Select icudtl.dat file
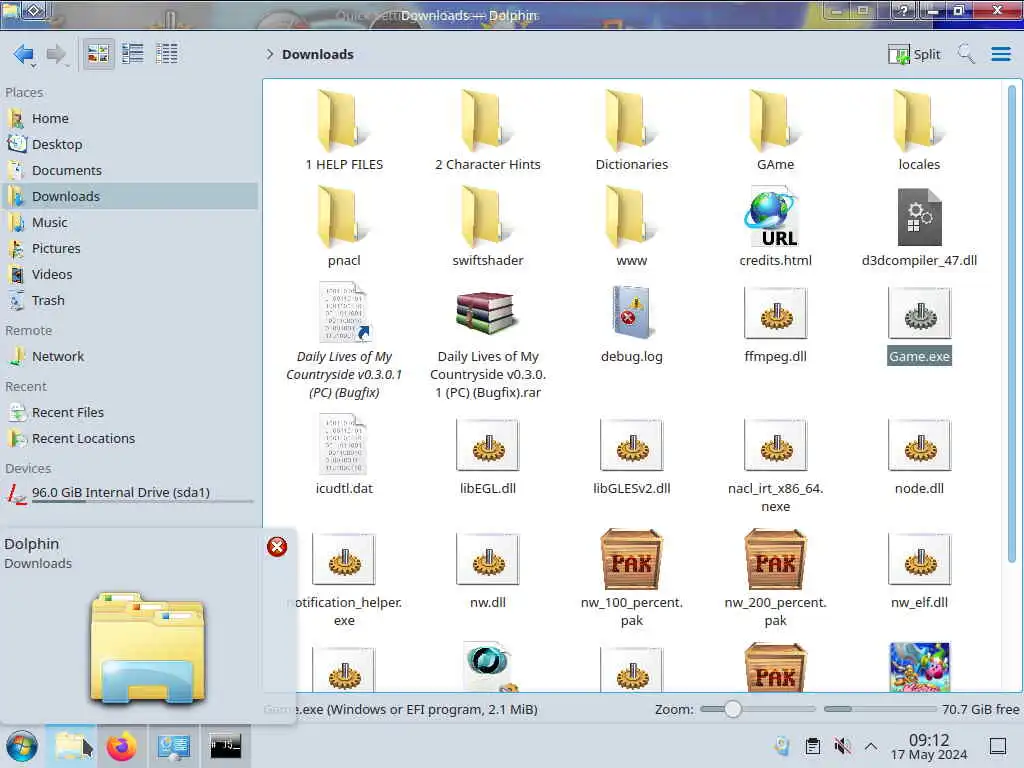Viewport: 1024px width, 768px height. point(344,455)
